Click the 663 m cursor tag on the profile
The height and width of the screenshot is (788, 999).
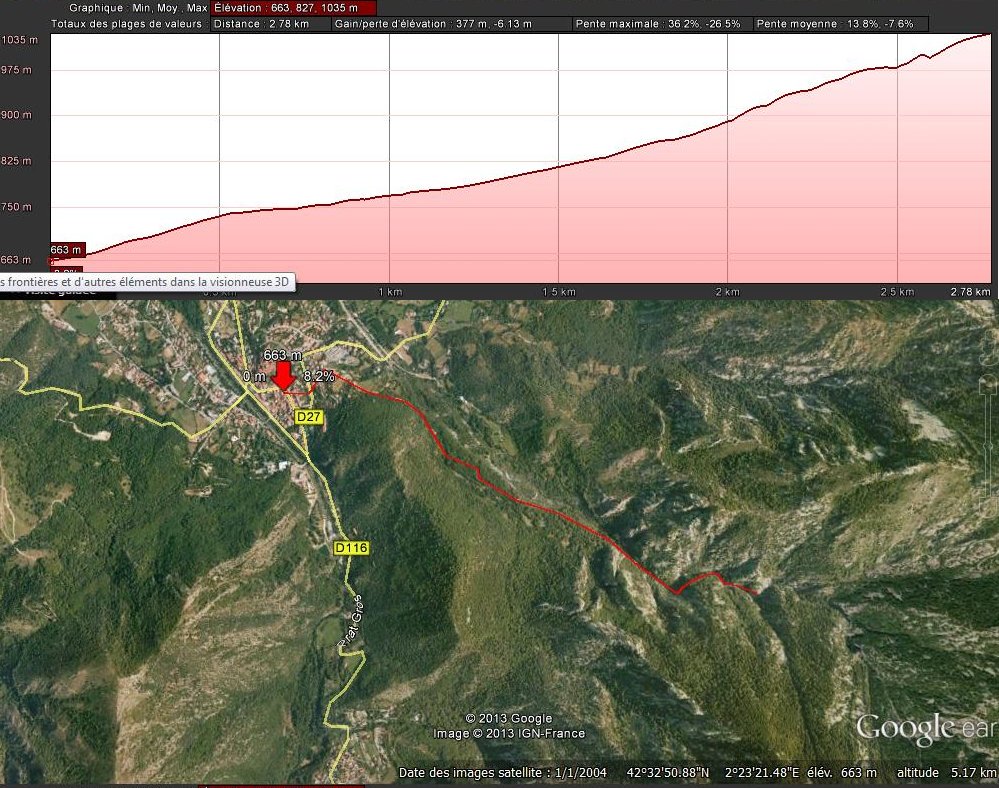(x=66, y=249)
